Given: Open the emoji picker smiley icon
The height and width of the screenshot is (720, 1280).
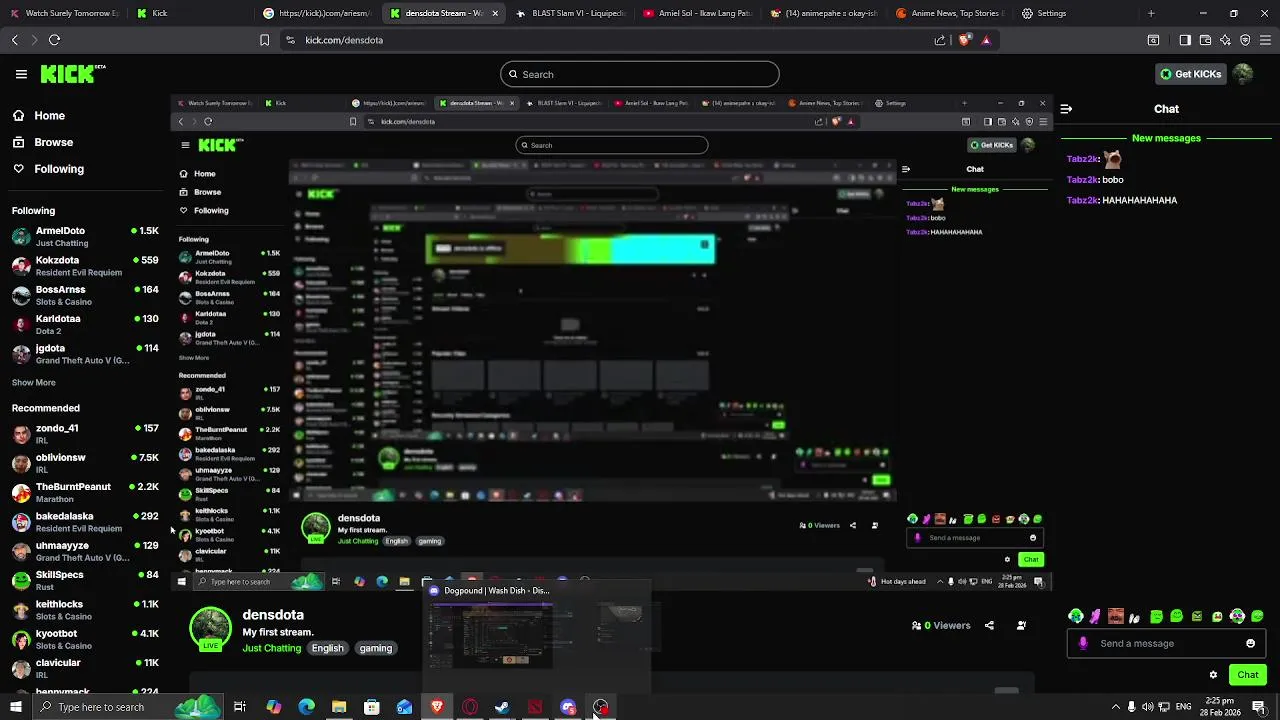Looking at the screenshot, I should click(1250, 643).
